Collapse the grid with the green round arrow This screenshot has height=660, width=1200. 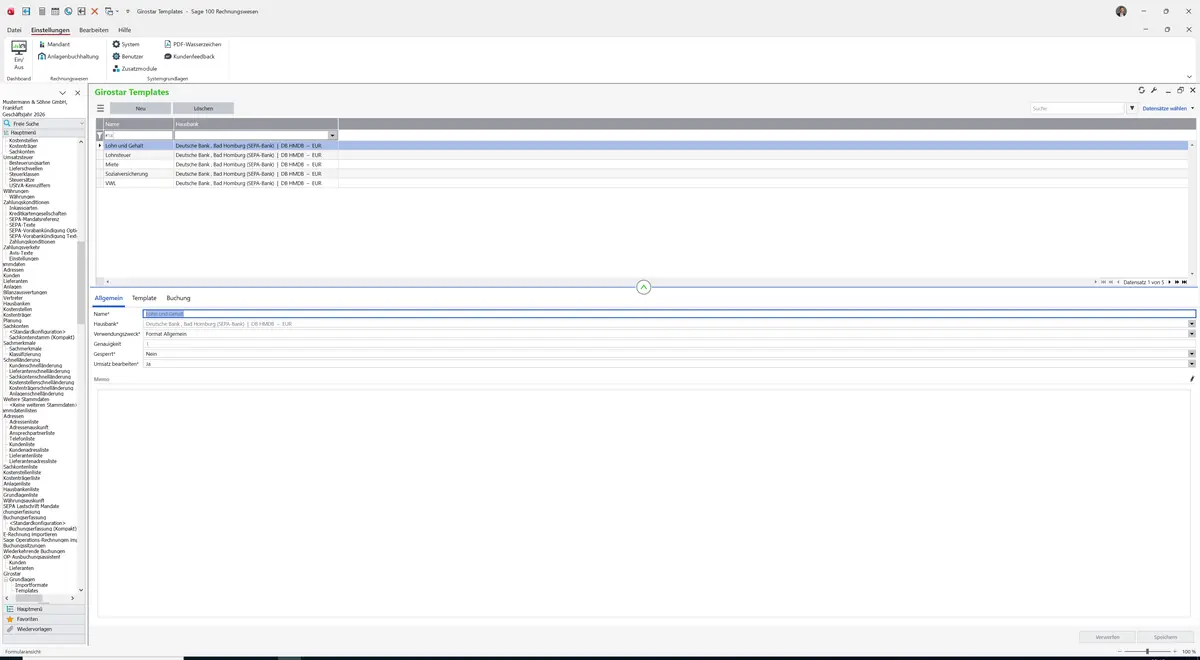(643, 287)
